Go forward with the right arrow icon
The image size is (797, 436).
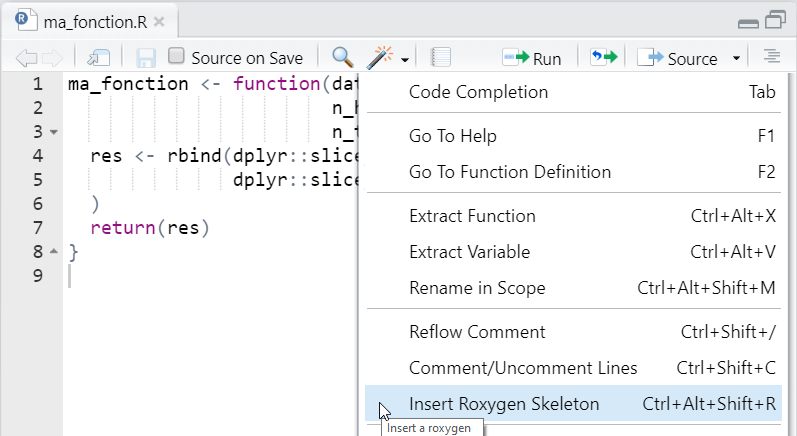tap(52, 58)
